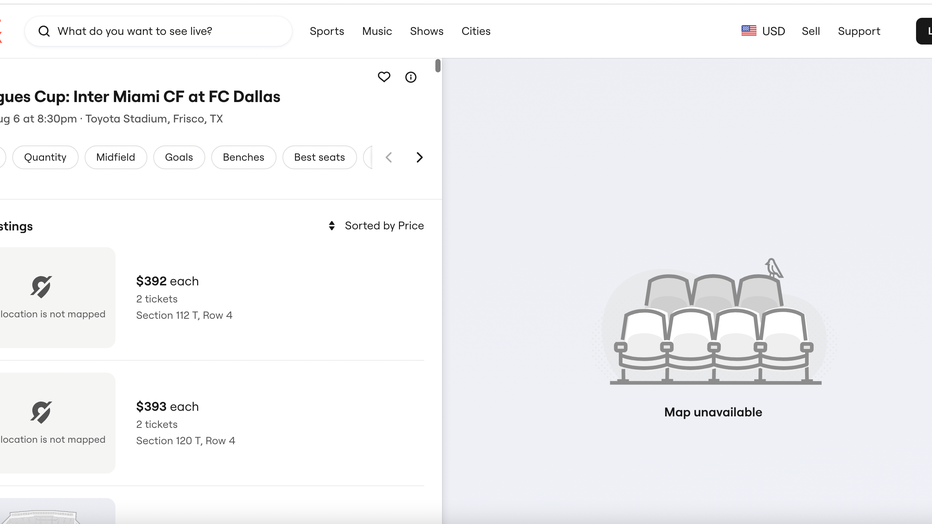Focus the 'What do you want to see live?' search field
This screenshot has width=932, height=524.
tap(158, 31)
